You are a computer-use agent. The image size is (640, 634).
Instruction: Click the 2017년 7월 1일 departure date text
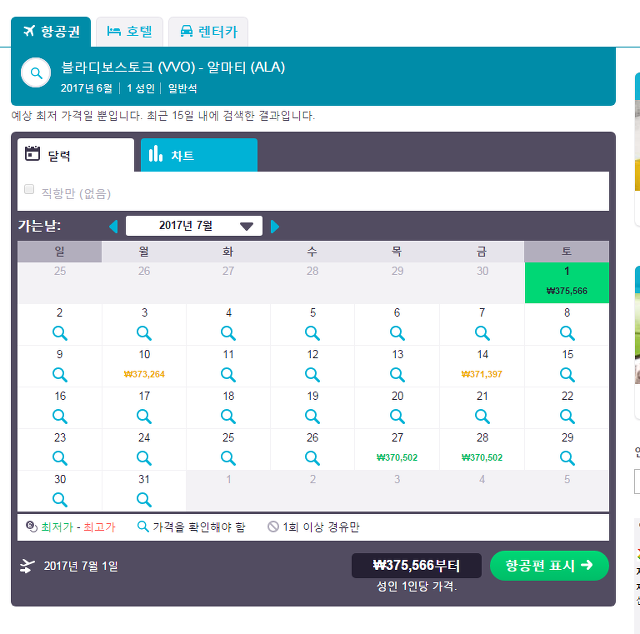point(81,566)
